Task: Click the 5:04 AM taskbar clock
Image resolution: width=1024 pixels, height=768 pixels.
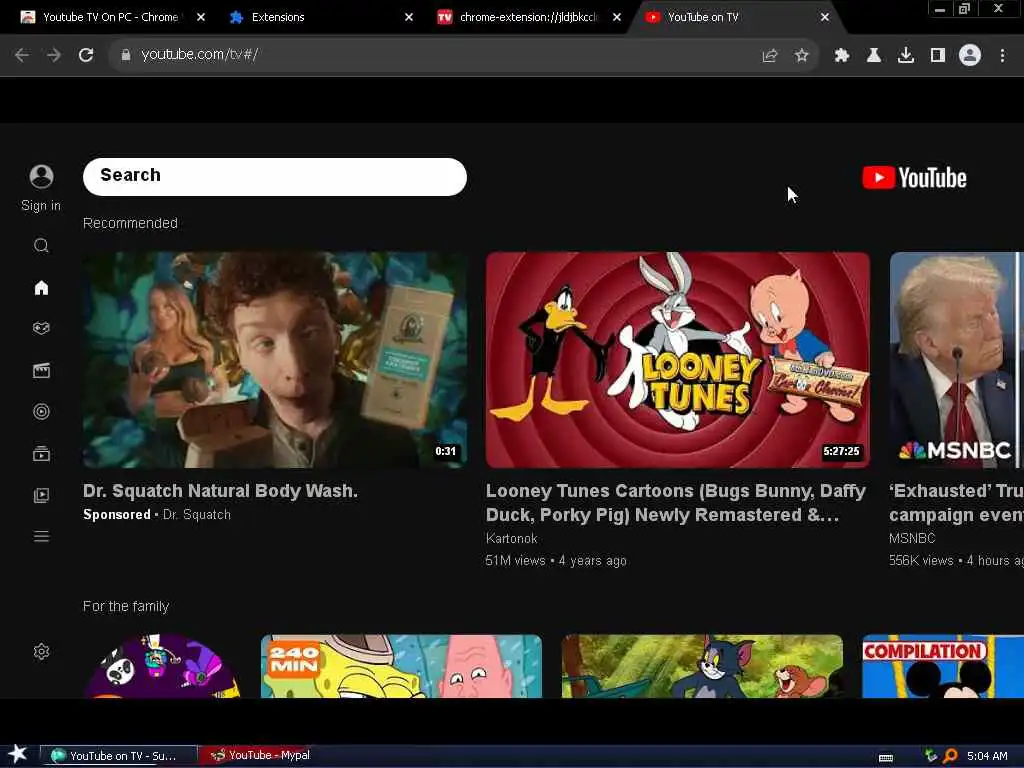Action: tap(987, 756)
